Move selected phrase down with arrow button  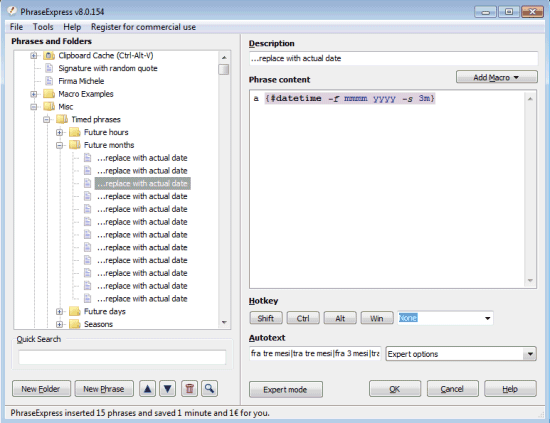(168, 389)
